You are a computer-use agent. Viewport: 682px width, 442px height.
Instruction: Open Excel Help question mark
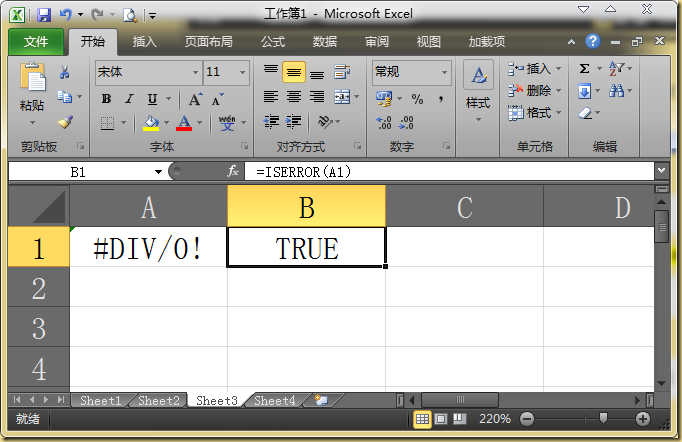[x=592, y=42]
